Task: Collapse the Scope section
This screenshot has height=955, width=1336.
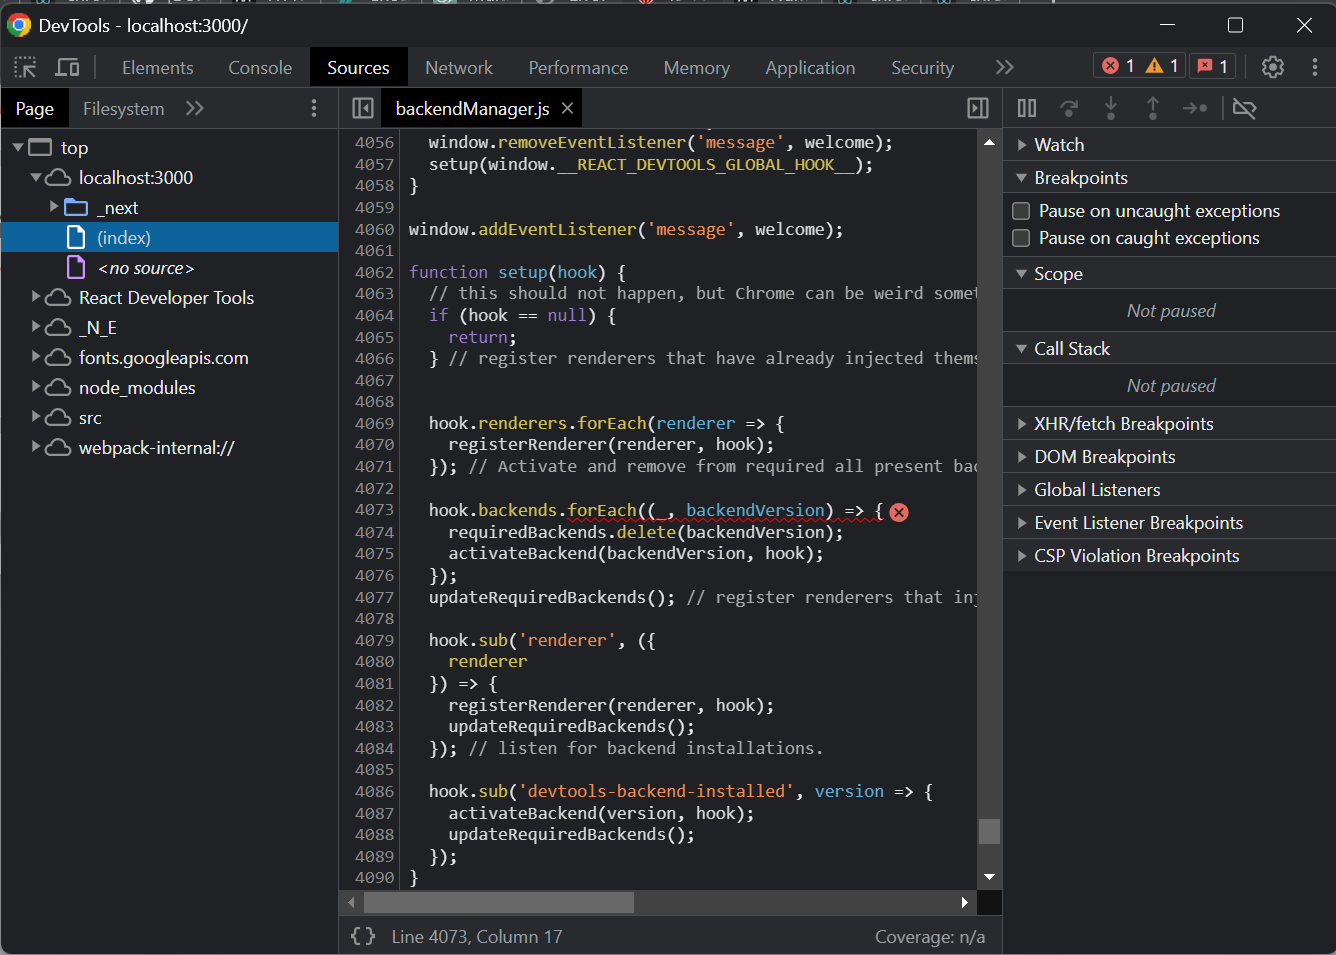Action: tap(1022, 273)
